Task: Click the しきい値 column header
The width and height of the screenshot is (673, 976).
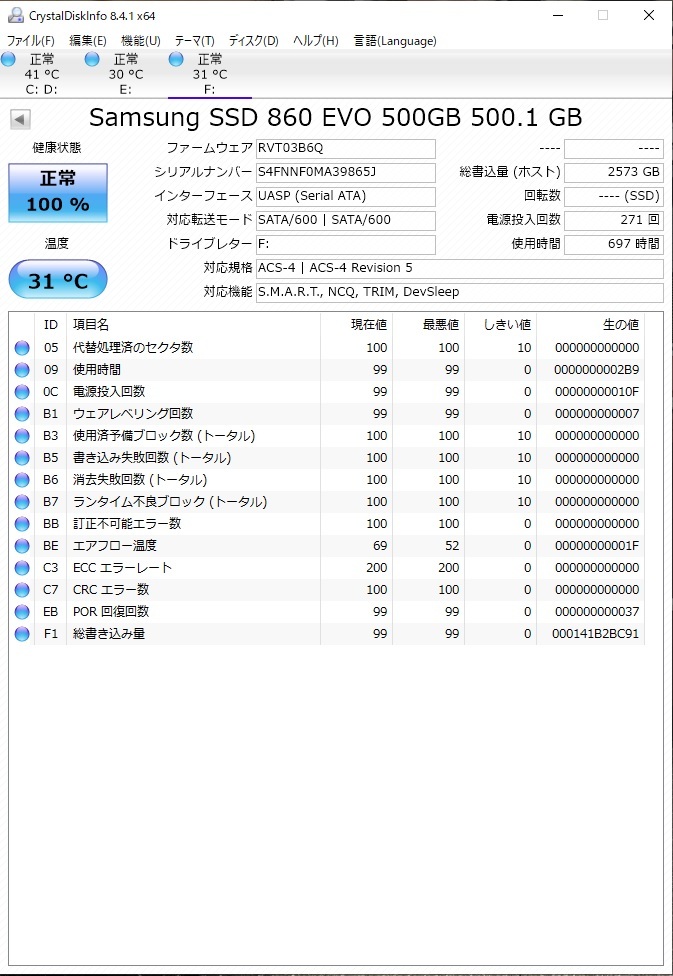Action: 501,325
